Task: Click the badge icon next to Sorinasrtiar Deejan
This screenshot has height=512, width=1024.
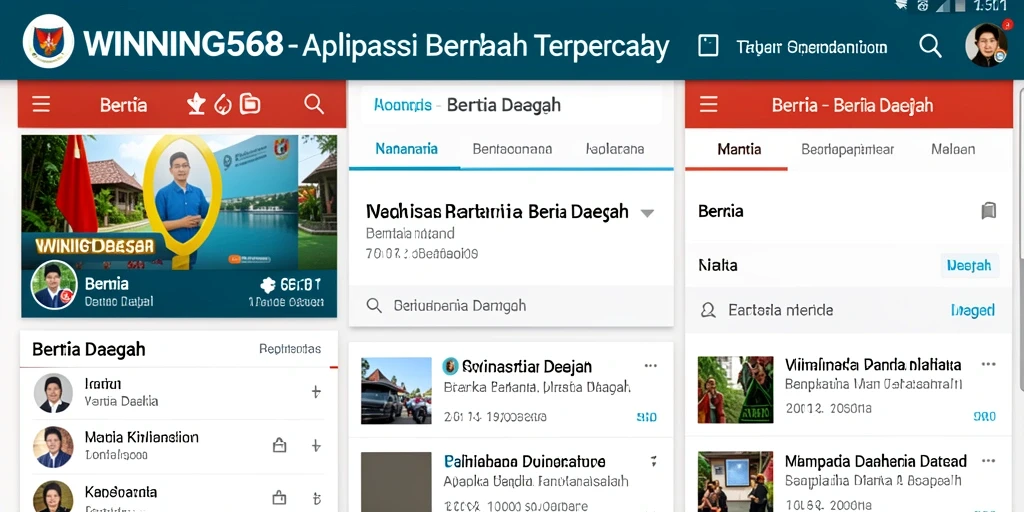Action: [449, 366]
